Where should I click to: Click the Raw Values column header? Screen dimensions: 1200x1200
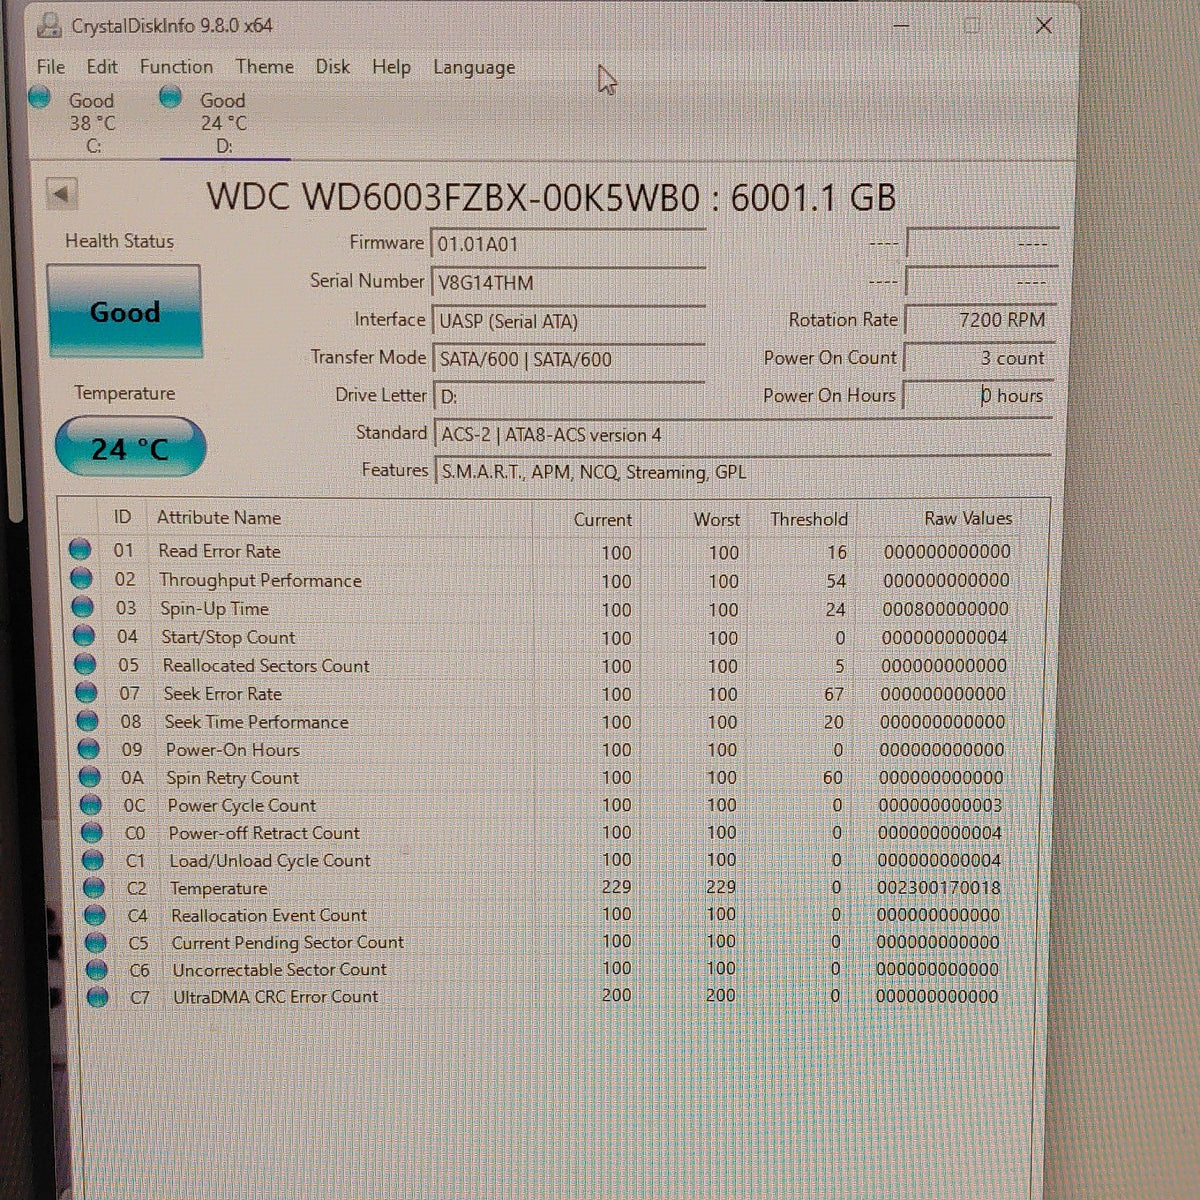[967, 519]
